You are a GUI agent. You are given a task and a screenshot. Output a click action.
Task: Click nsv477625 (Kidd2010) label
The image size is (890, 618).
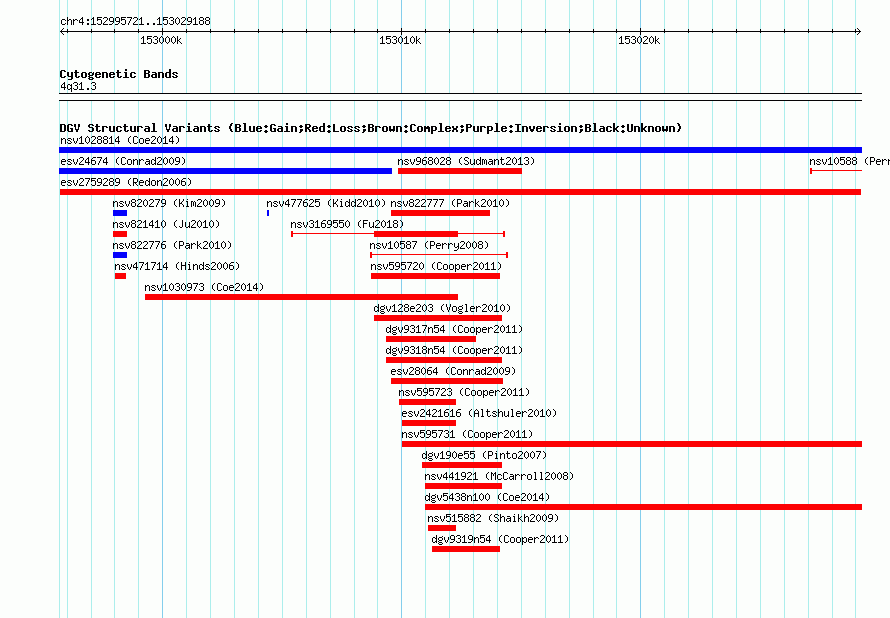[326, 203]
